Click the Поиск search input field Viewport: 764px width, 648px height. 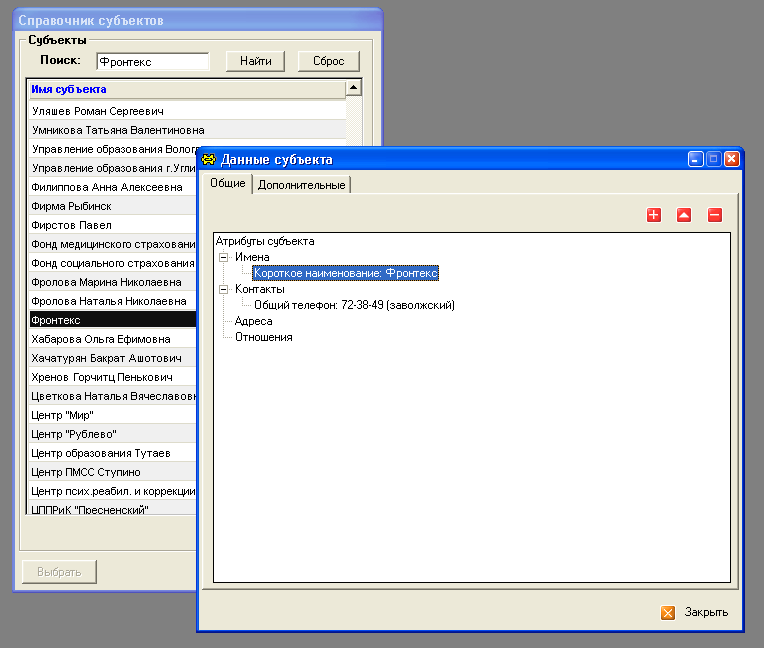pyautogui.click(x=151, y=62)
